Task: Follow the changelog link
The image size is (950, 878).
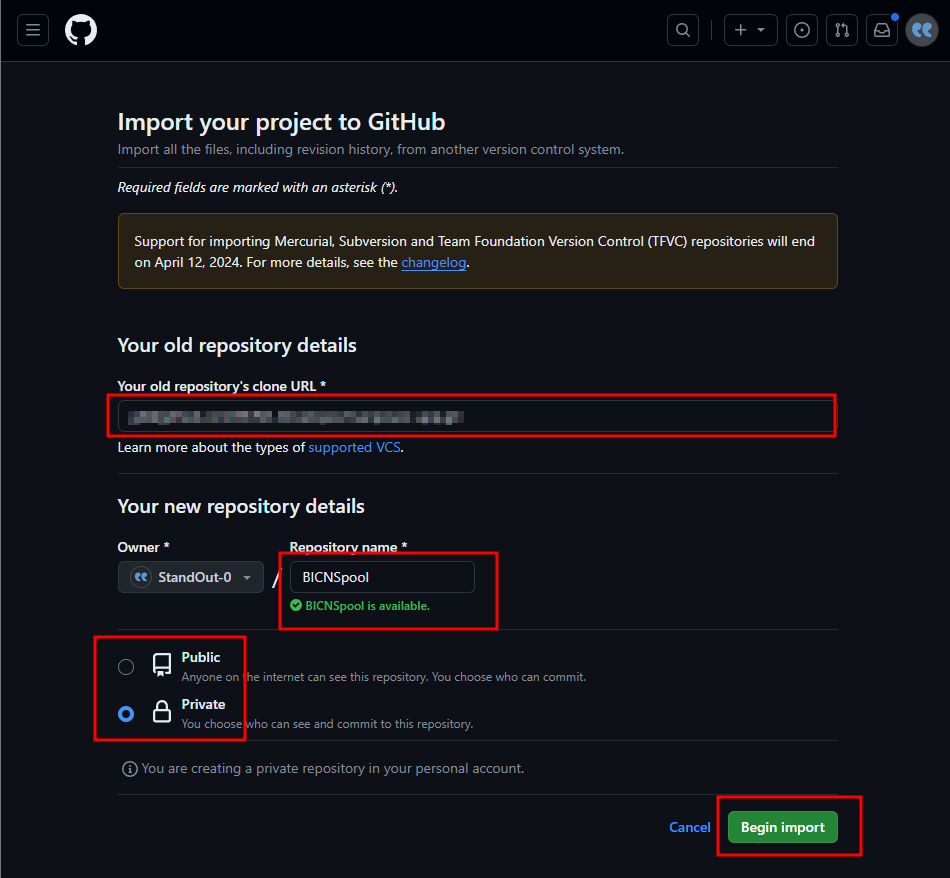Action: pyautogui.click(x=434, y=262)
